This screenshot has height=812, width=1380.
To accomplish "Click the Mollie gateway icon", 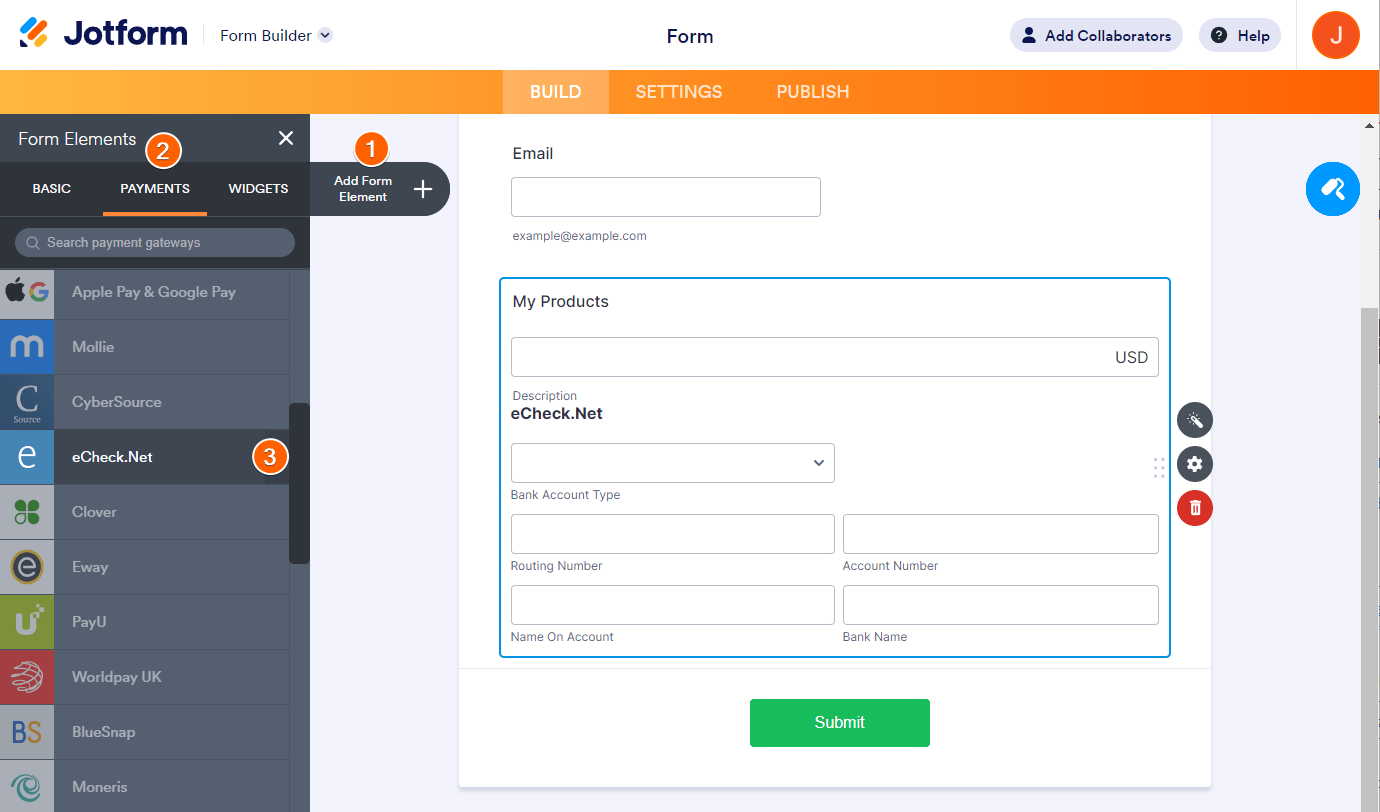I will coord(27,347).
